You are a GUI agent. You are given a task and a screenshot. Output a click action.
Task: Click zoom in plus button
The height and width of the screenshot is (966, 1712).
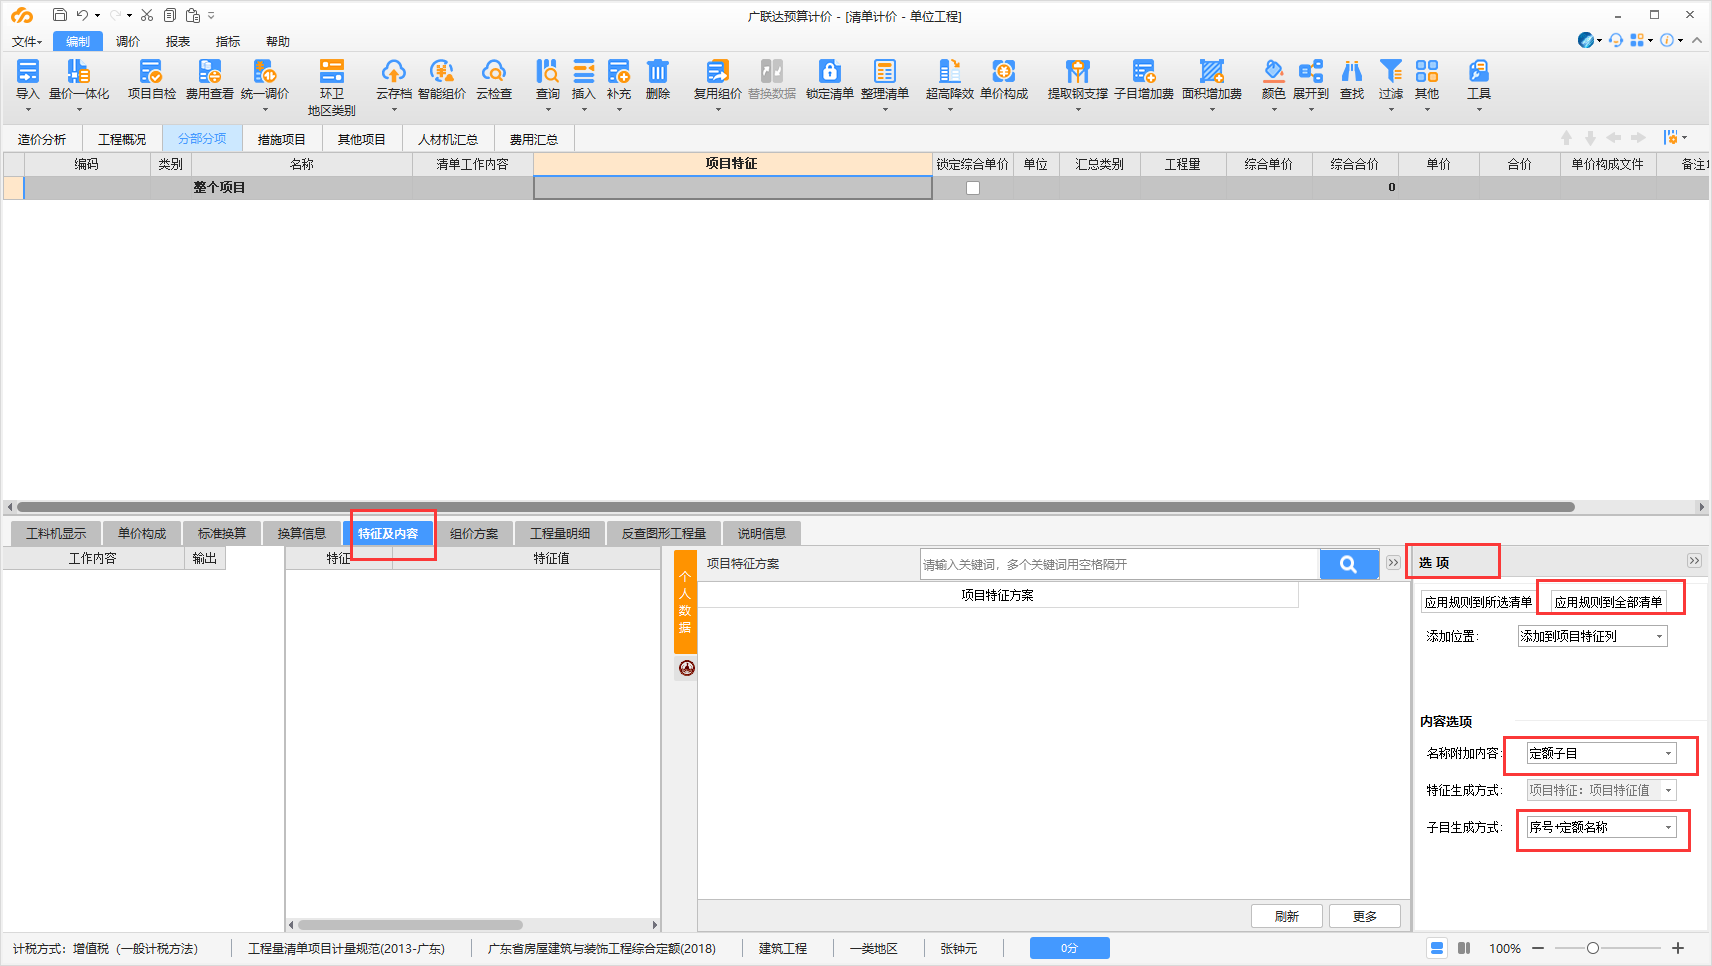pyautogui.click(x=1678, y=948)
